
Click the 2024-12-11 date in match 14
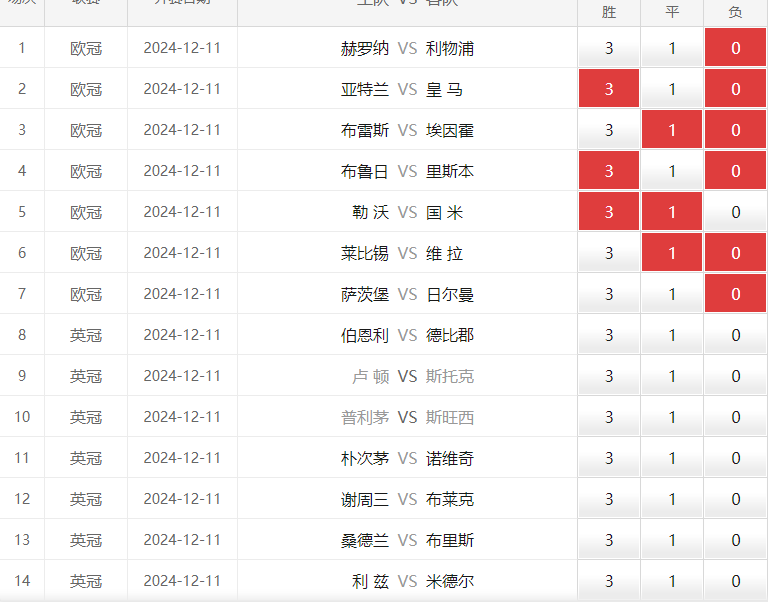tap(182, 581)
